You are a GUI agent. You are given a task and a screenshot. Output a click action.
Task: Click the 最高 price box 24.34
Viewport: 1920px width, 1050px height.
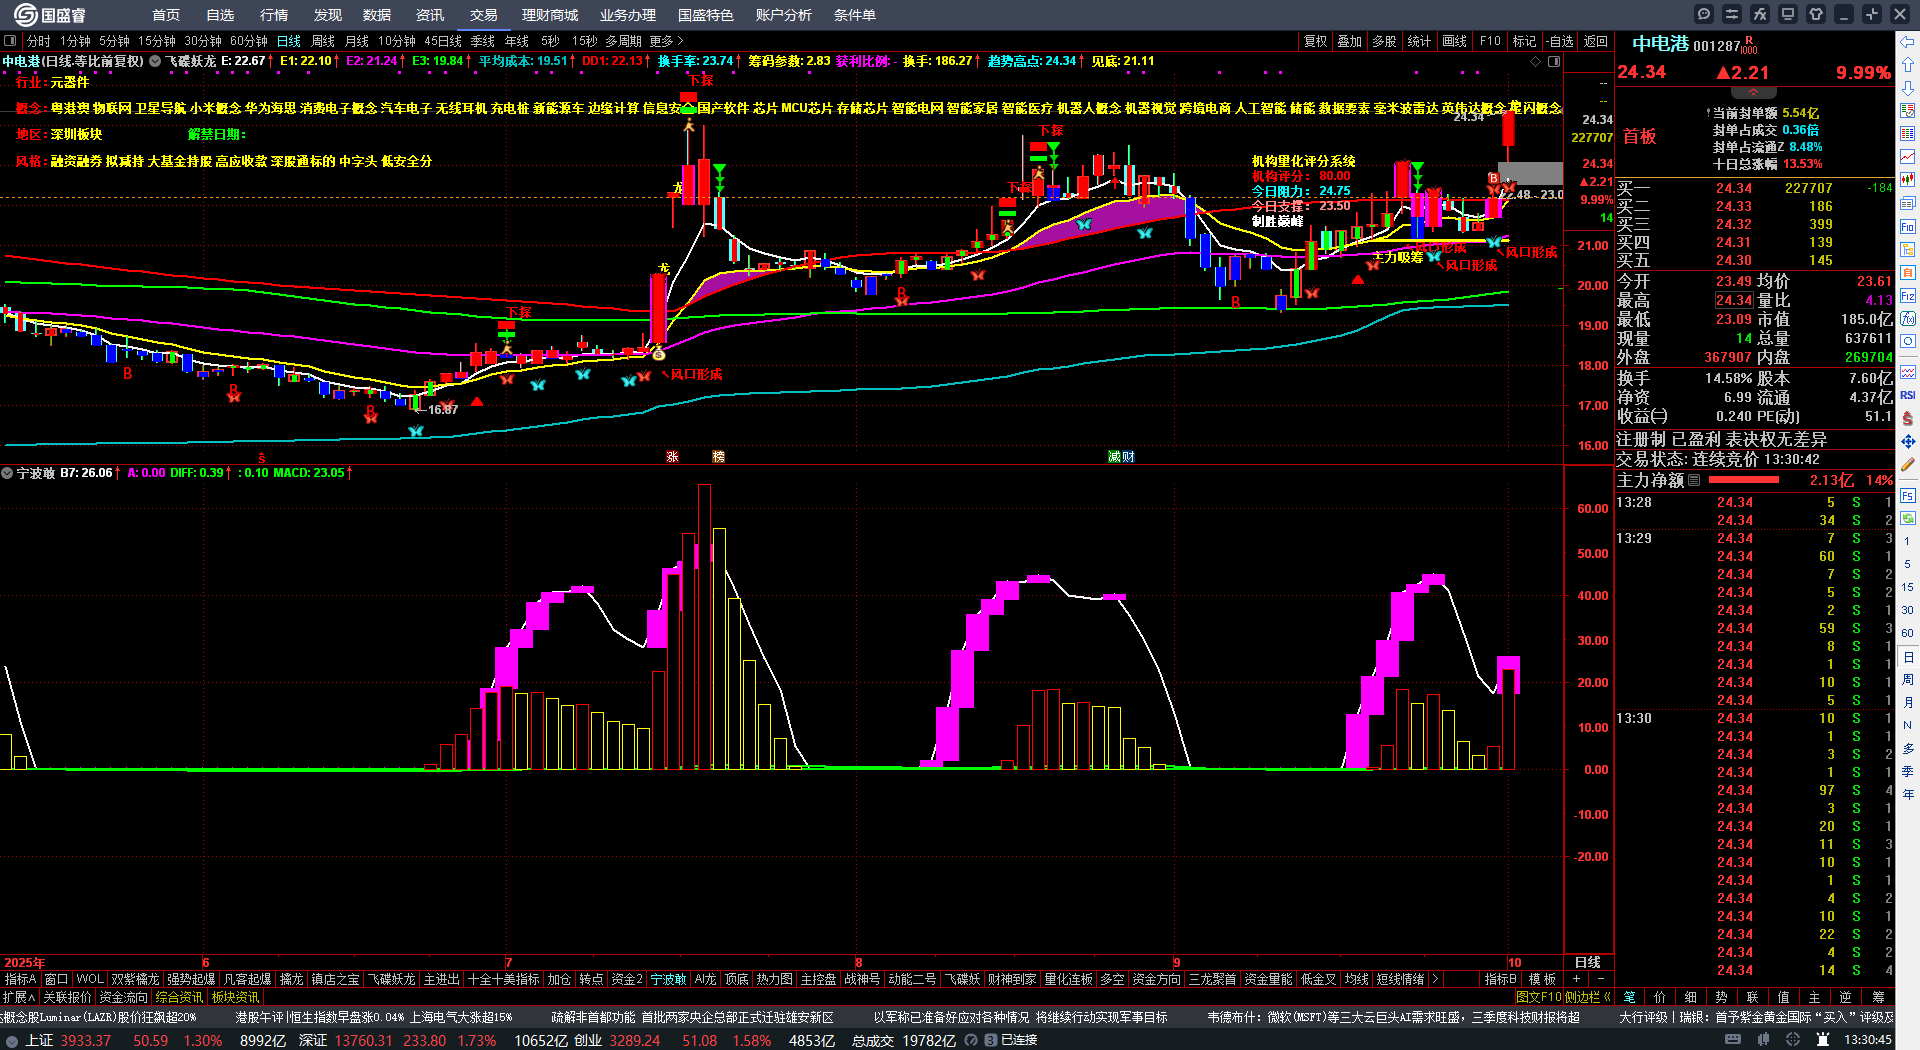pos(1734,301)
